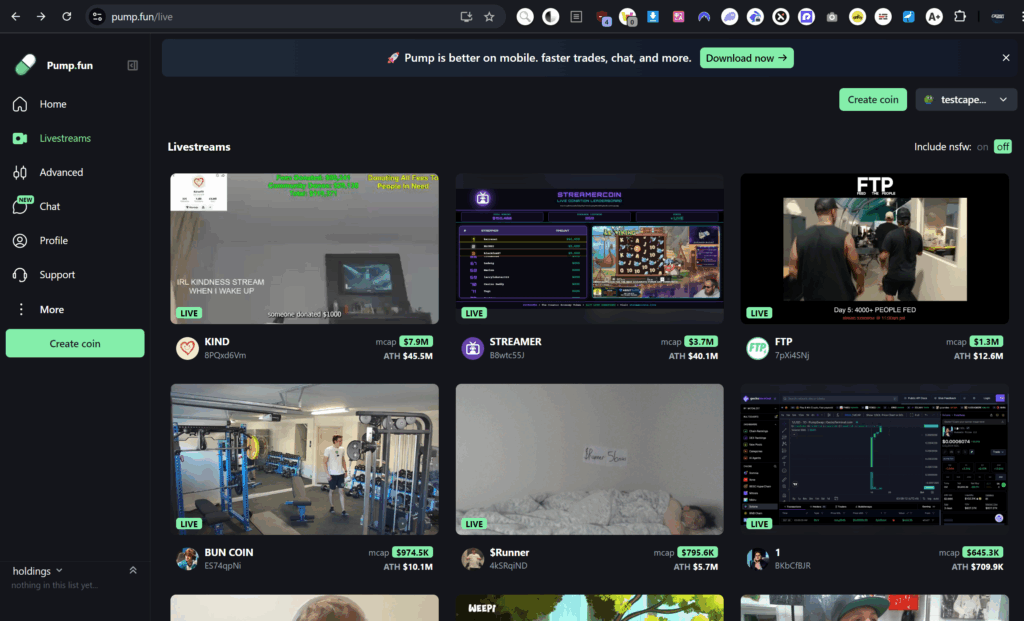1024x621 pixels.
Task: Click the browser back arrow
Action: (x=16, y=16)
